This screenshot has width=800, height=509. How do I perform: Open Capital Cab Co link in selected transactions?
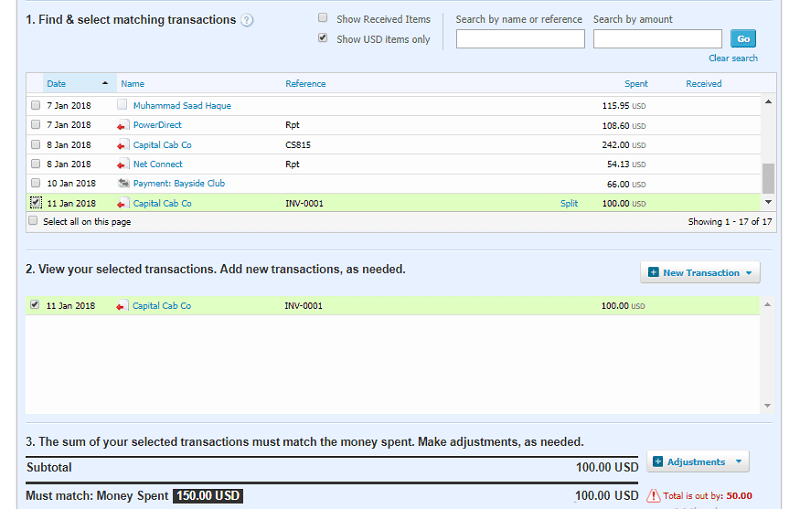pyautogui.click(x=162, y=306)
